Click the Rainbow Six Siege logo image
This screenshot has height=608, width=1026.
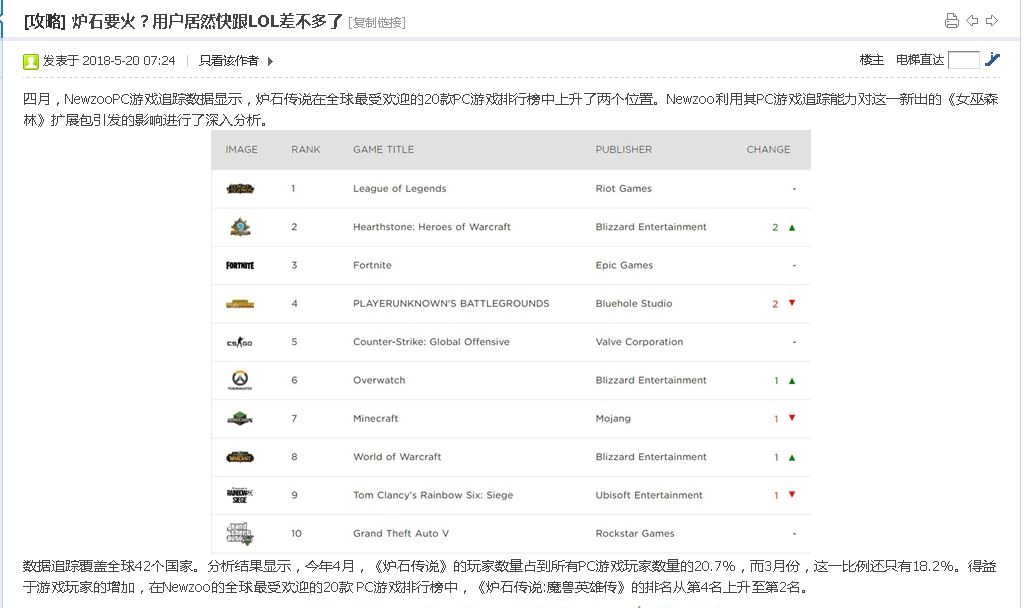pos(240,495)
